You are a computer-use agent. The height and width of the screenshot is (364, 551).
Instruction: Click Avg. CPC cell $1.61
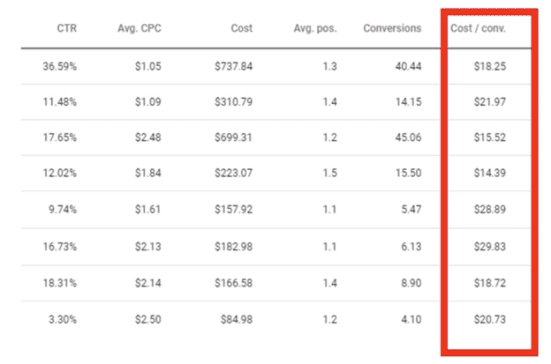pyautogui.click(x=148, y=209)
